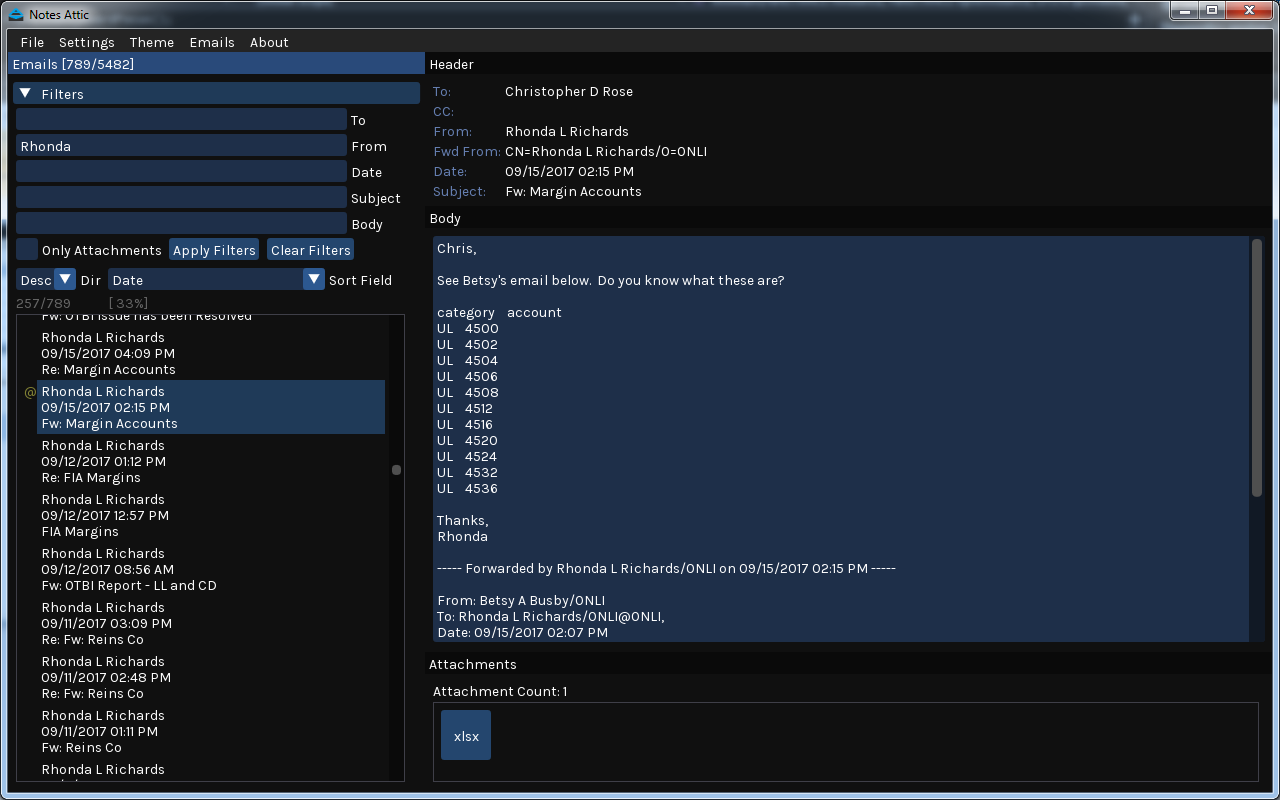Open the File menu
Viewport: 1280px width, 800px height.
(32, 42)
